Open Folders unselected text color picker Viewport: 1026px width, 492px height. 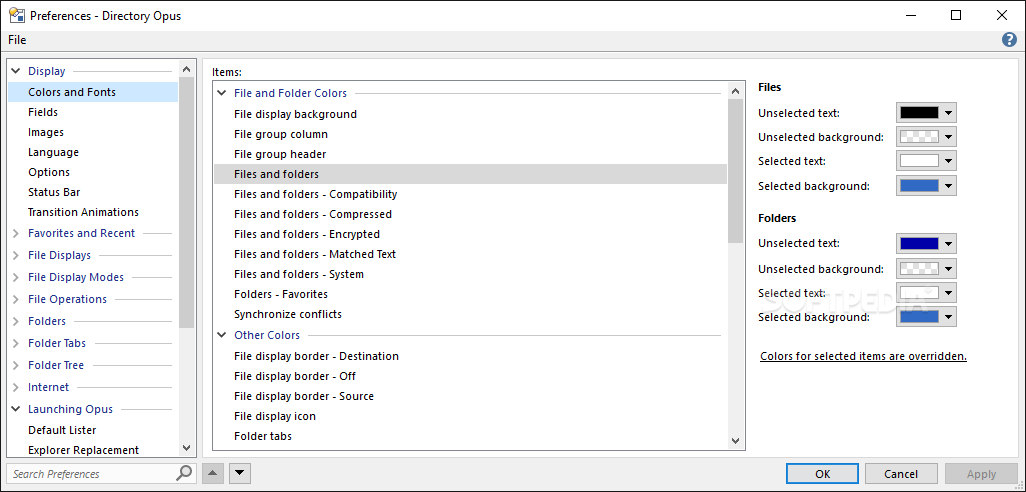pyautogui.click(x=926, y=243)
